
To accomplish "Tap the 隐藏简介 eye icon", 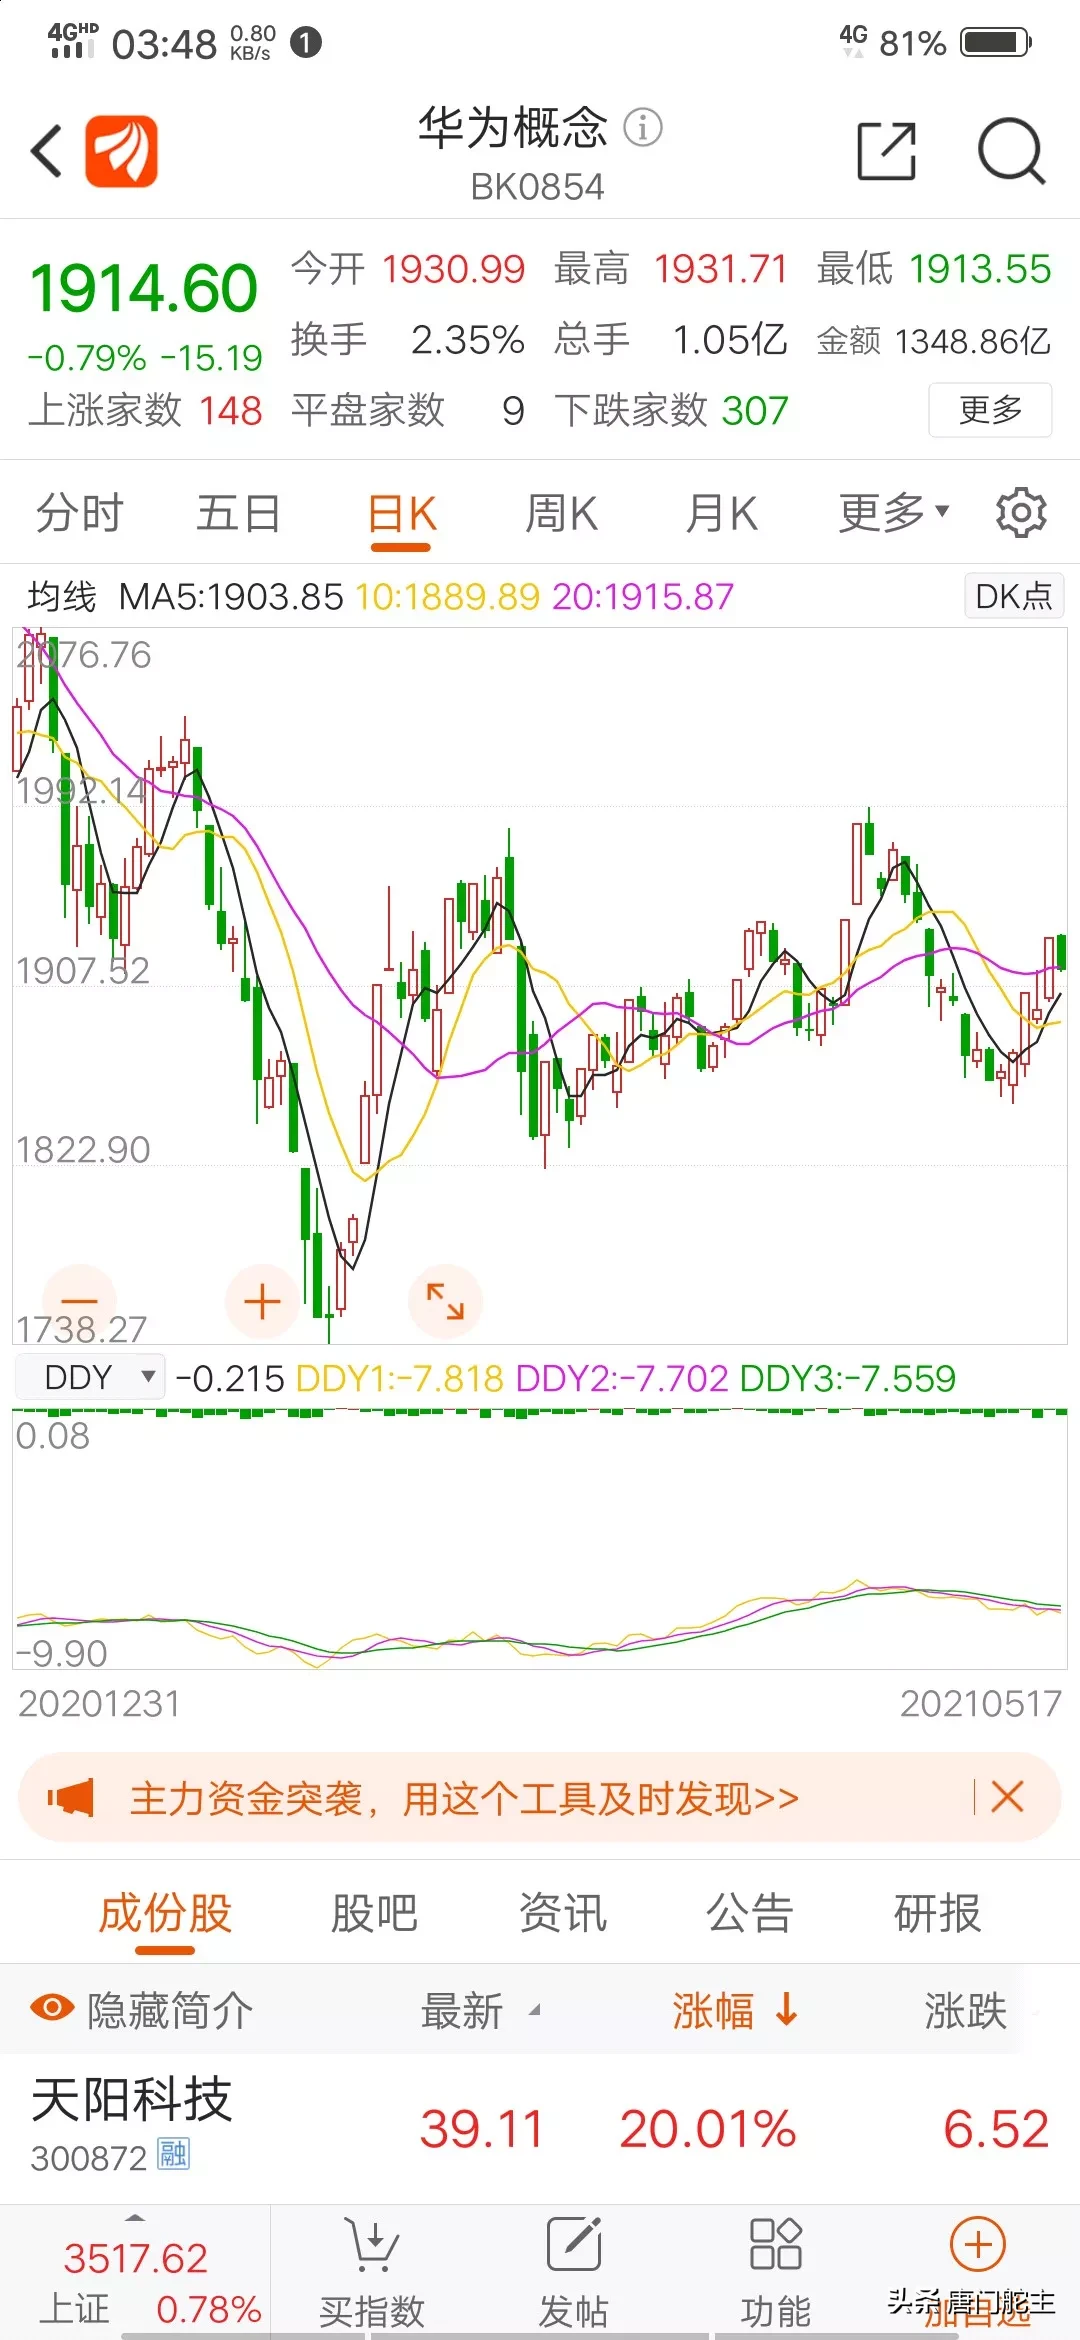I will [52, 2007].
